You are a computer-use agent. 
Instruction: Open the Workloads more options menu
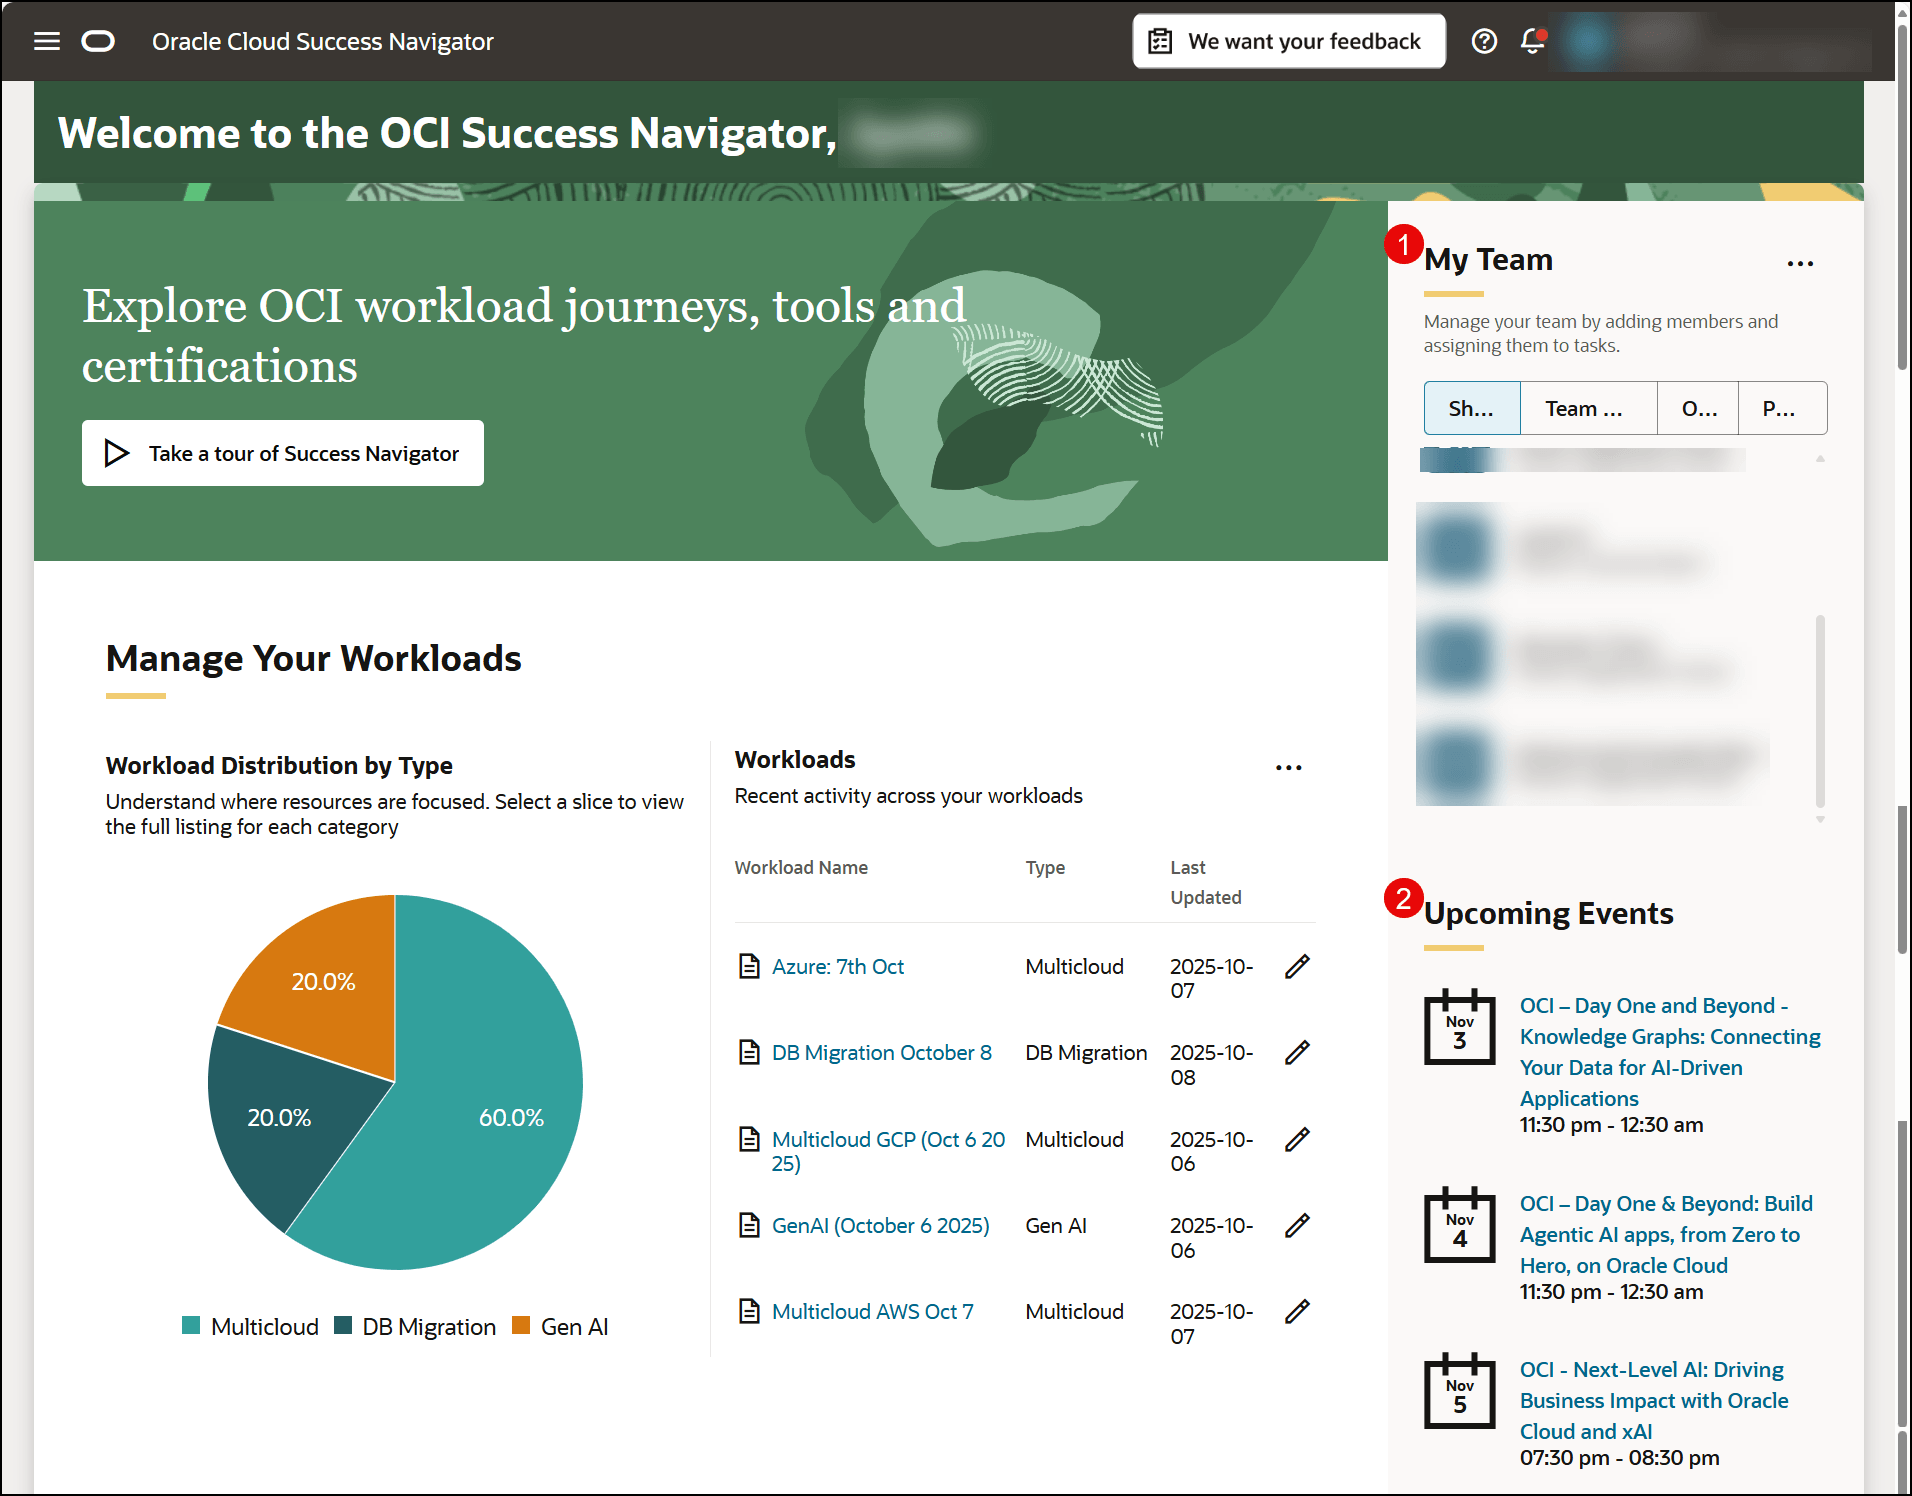[x=1289, y=767]
